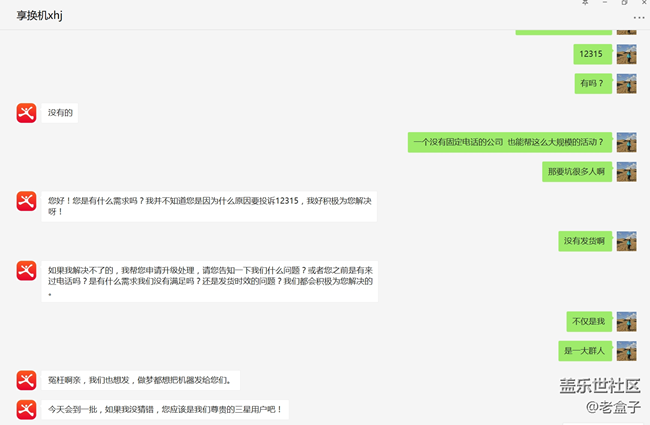The image size is (650, 425).
Task: Restore the chat window size
Action: pyautogui.click(x=624, y=4)
